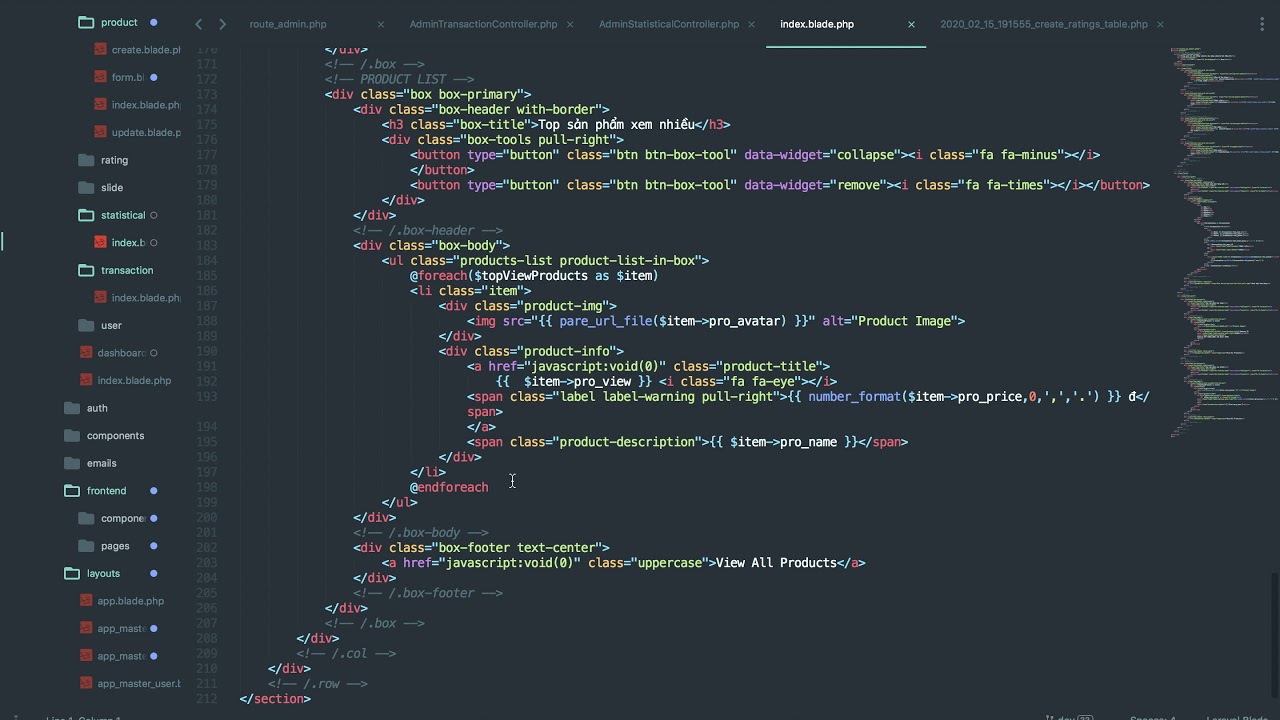Expand the rating folder
1280x720 pixels.
tap(86, 160)
